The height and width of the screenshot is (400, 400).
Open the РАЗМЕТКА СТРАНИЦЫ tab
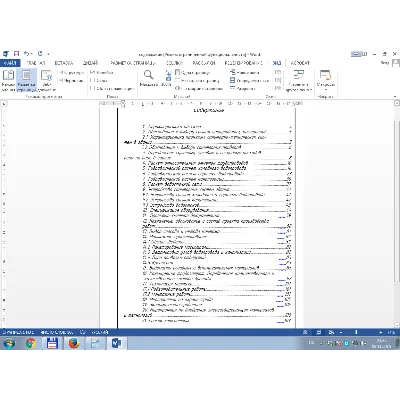coord(133,63)
